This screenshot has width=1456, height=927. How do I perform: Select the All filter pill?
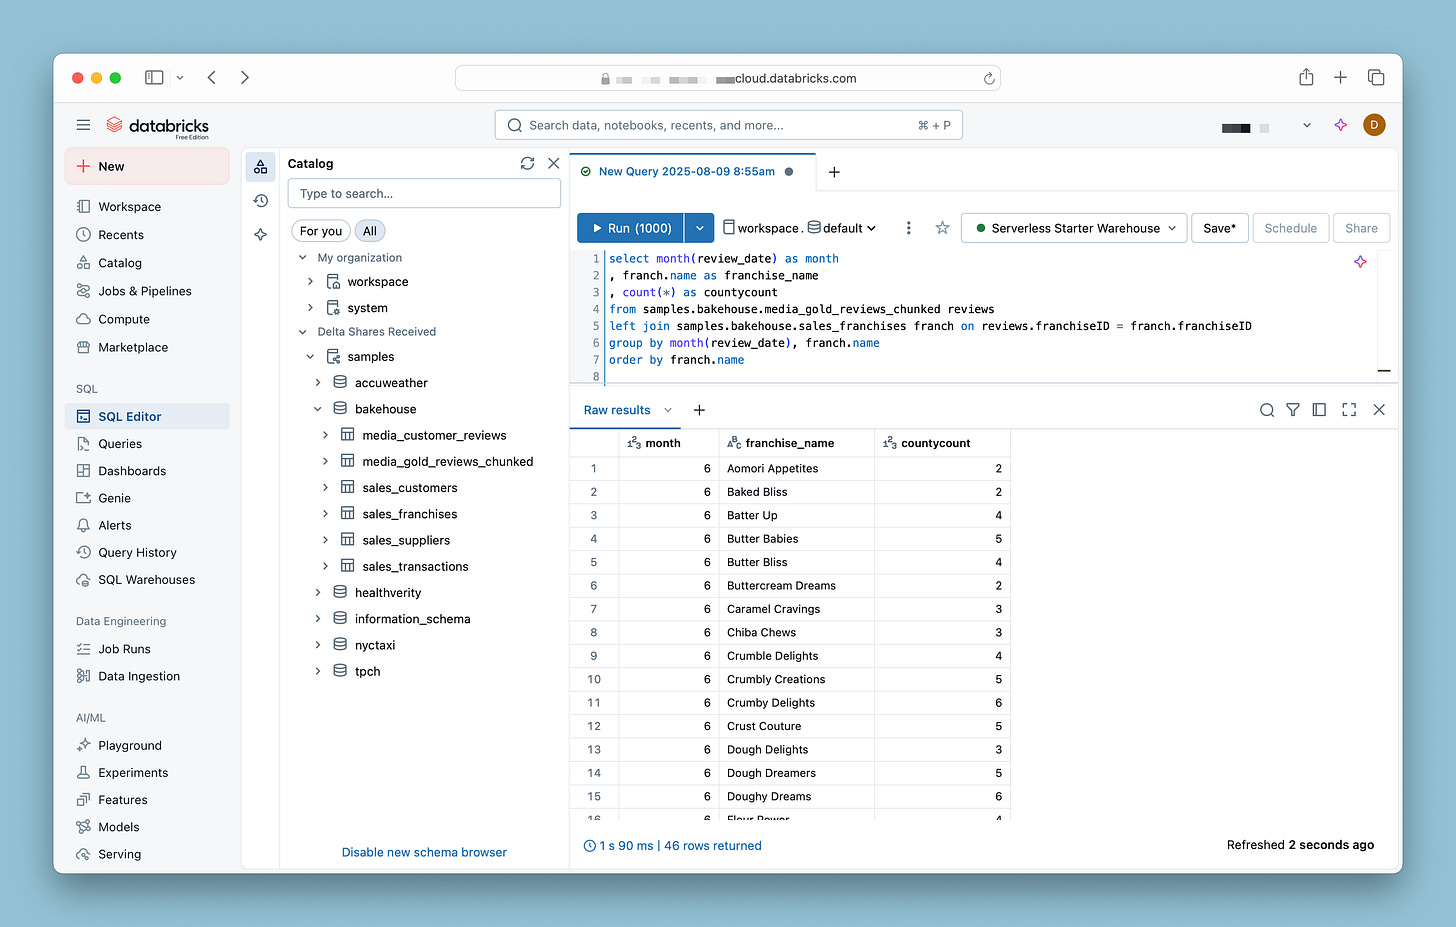(x=370, y=231)
